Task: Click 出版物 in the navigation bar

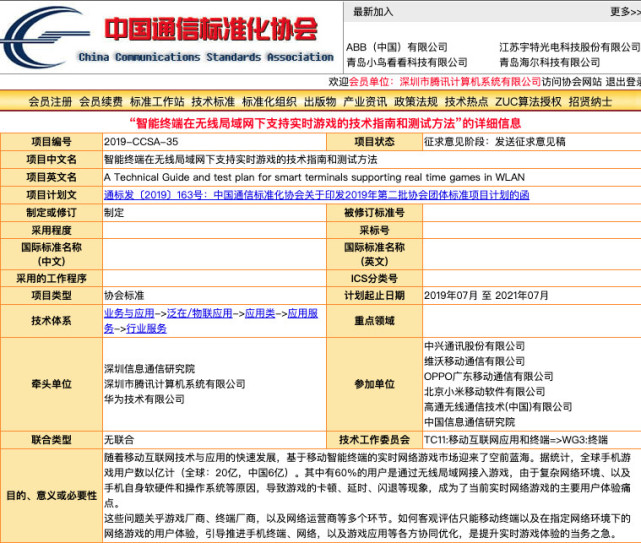Action: (x=320, y=102)
